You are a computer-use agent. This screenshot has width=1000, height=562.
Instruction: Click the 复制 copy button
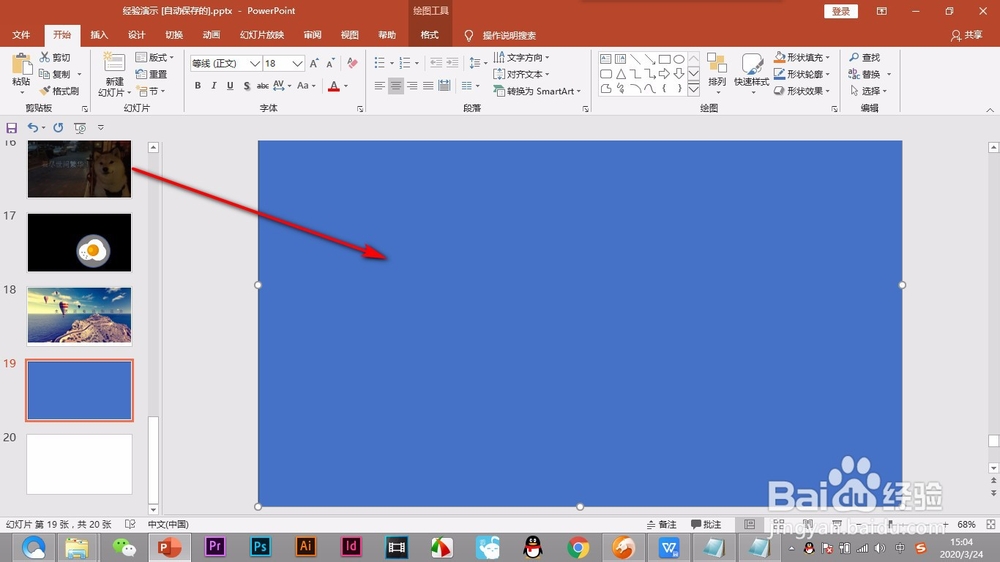[56, 74]
